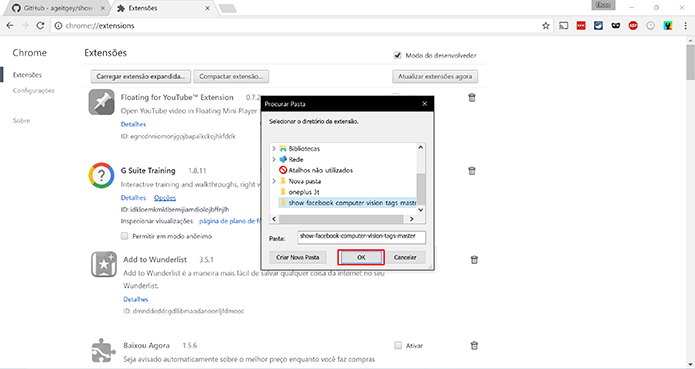Toggle Modo do desenvolvedor checkbox

click(x=397, y=55)
